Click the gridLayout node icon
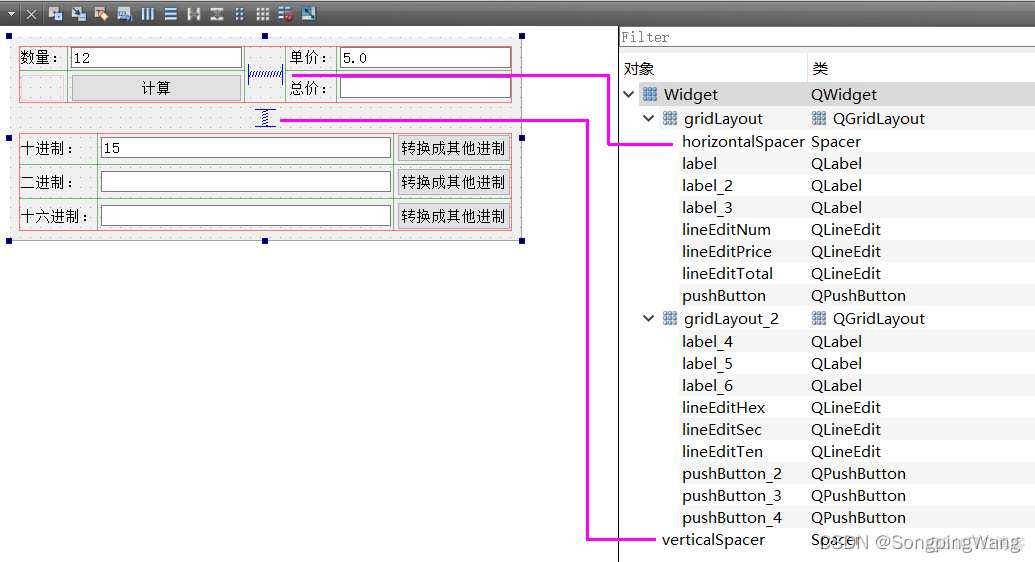This screenshot has width=1035, height=562. [x=670, y=118]
